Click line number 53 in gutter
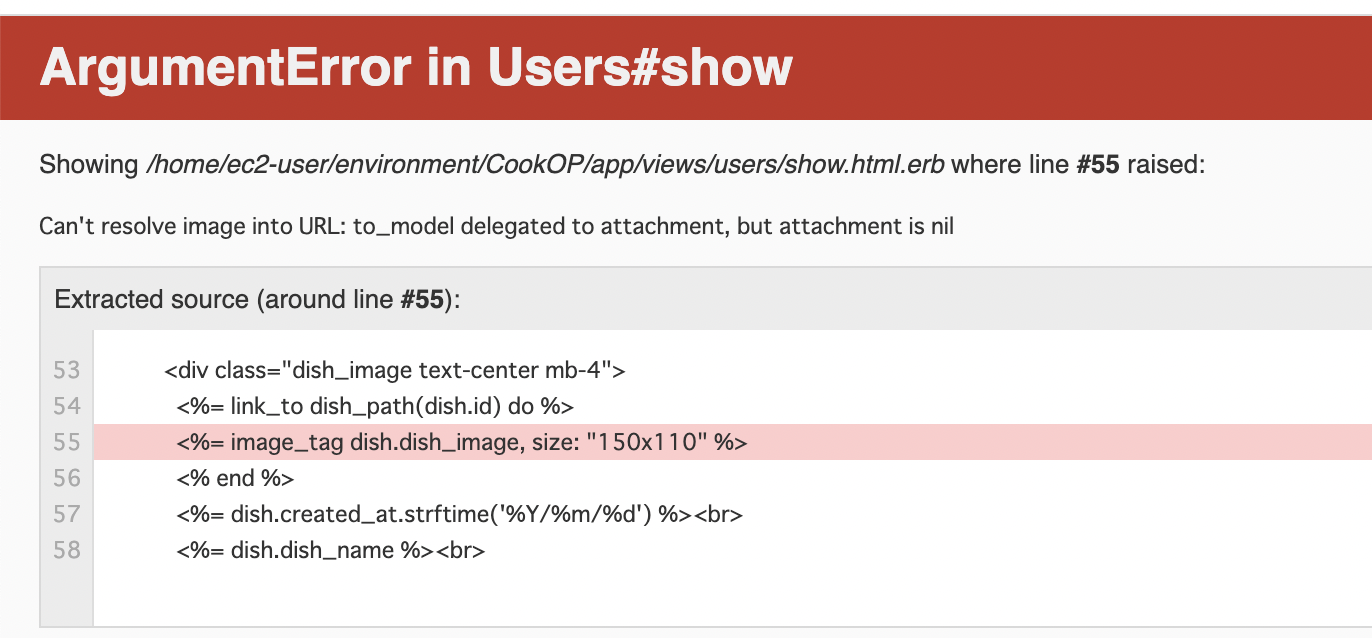This screenshot has height=638, width=1372. (66, 370)
